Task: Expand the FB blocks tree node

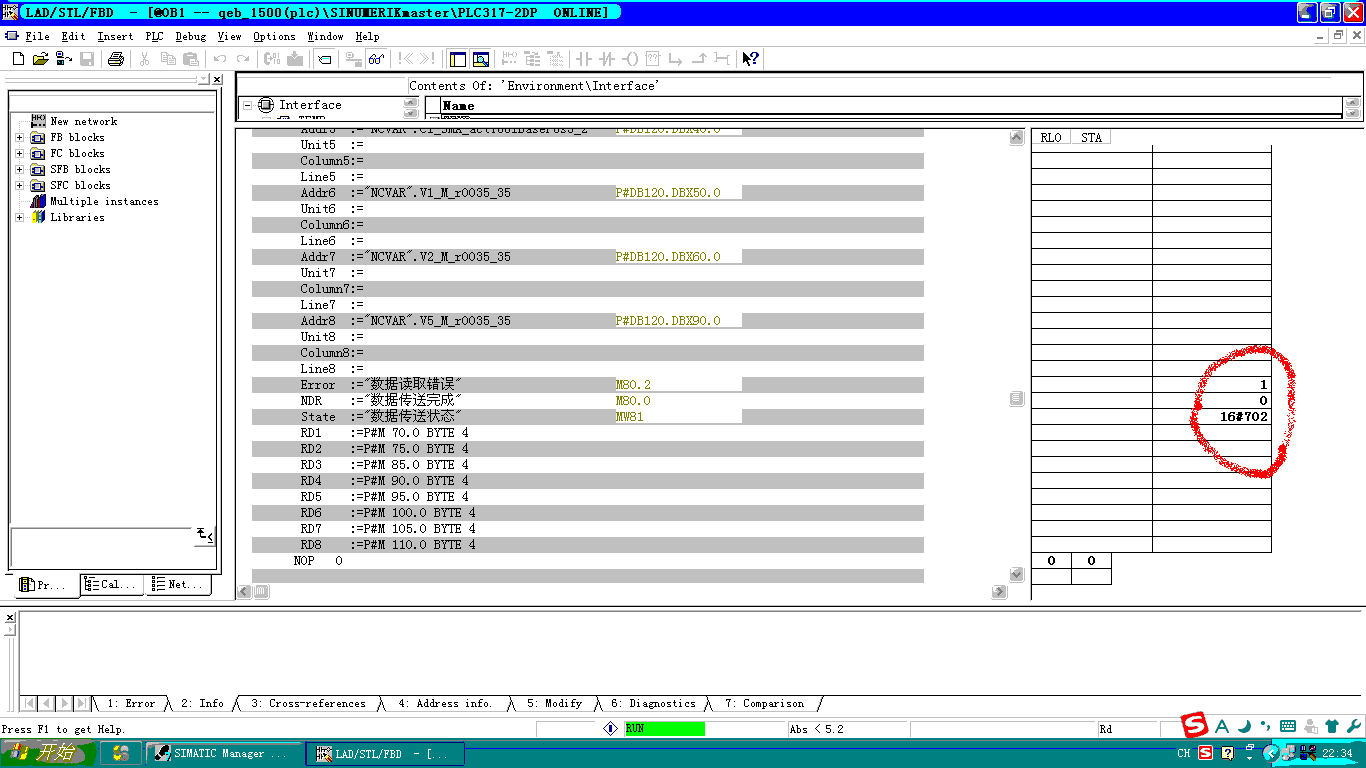Action: click(x=19, y=138)
